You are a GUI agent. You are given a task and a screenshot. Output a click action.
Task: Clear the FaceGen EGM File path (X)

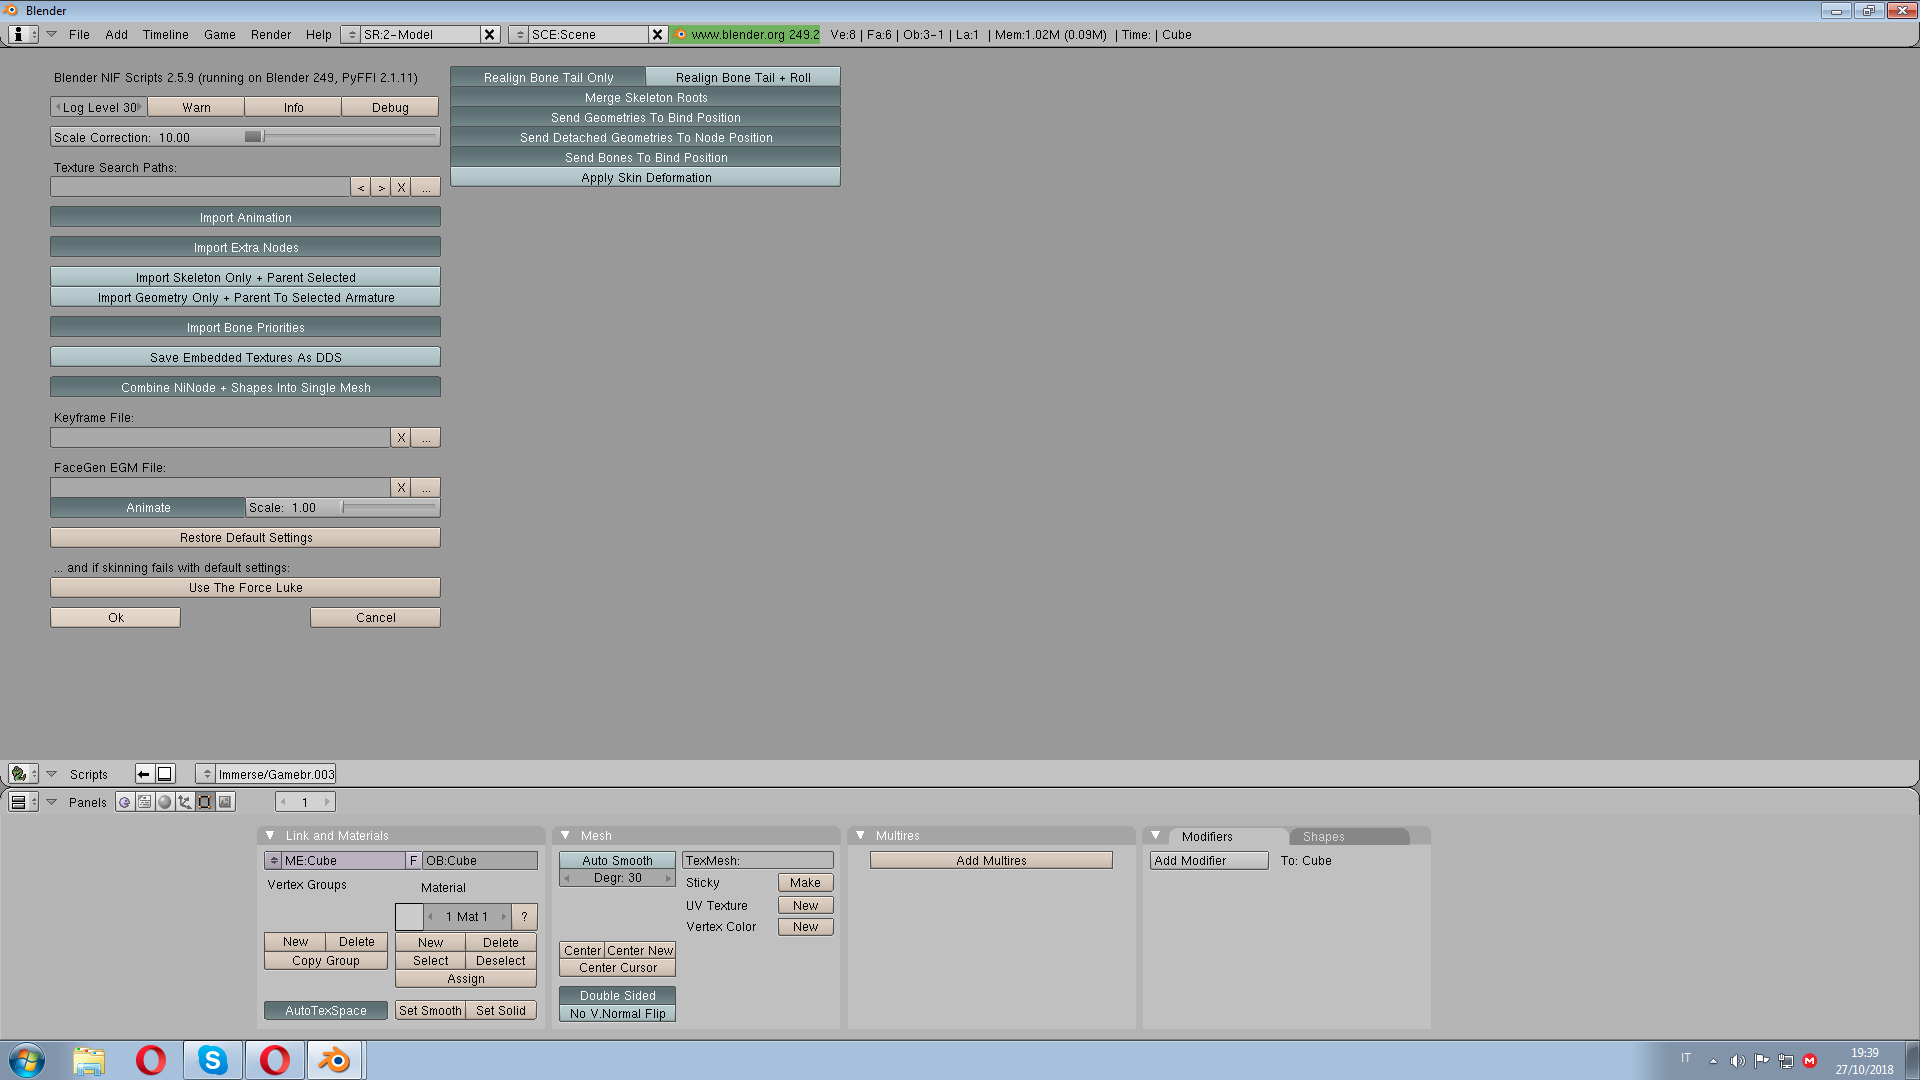pos(401,488)
